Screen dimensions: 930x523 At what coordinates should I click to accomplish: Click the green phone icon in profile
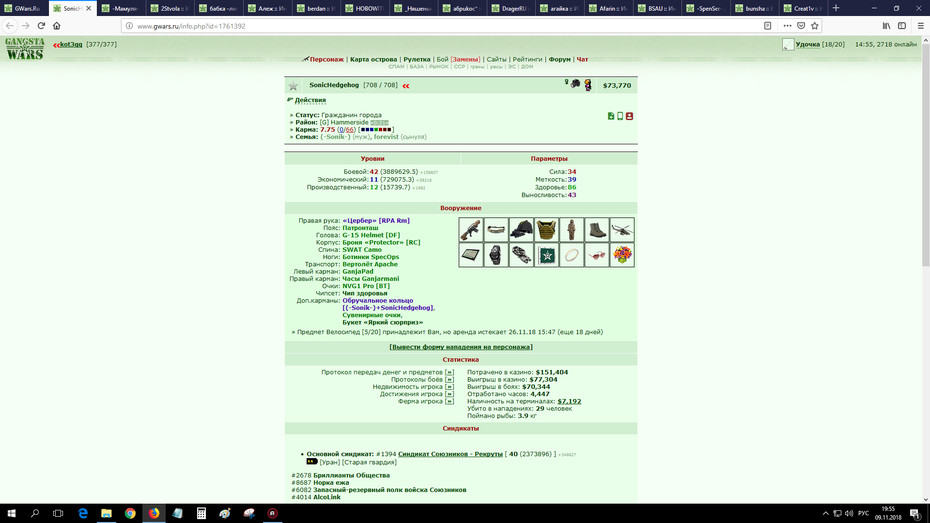(x=620, y=116)
